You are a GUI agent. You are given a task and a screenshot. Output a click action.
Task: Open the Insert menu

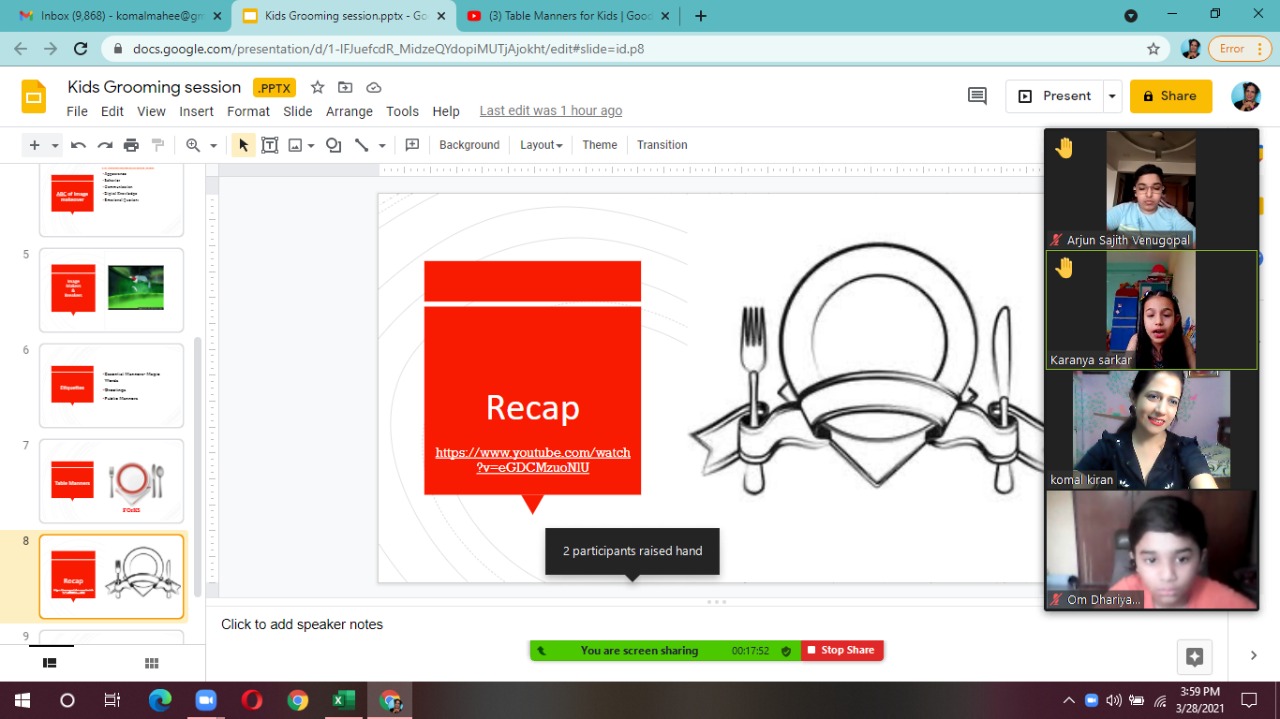tap(196, 111)
